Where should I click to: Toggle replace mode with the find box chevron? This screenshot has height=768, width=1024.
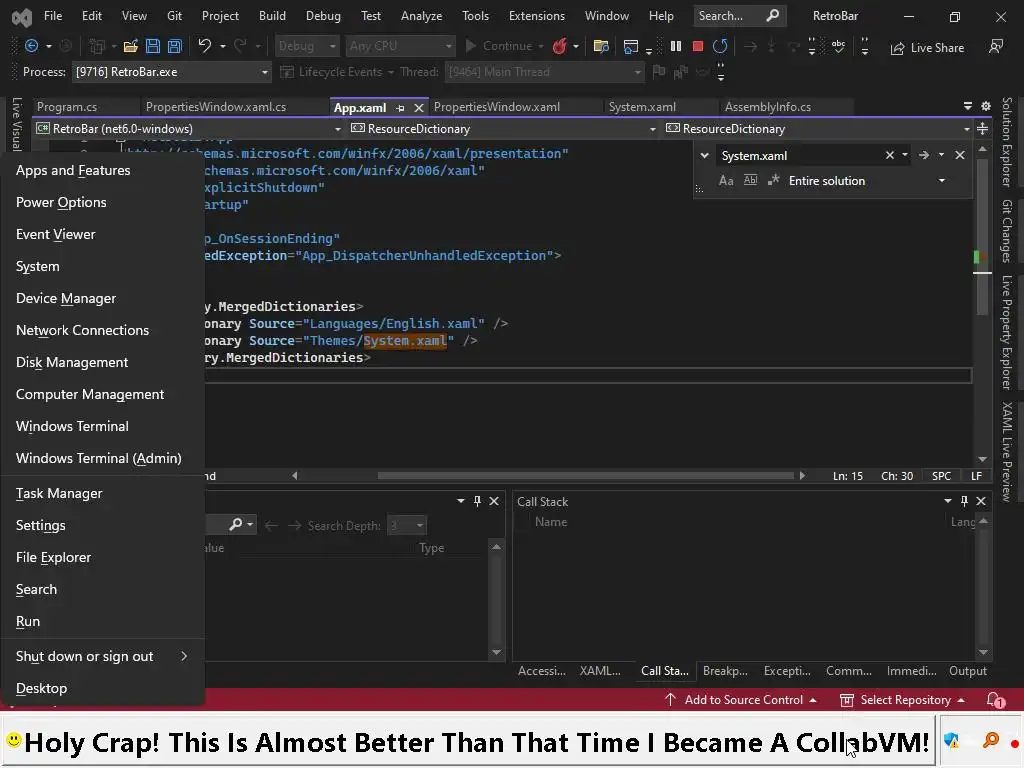click(x=705, y=155)
